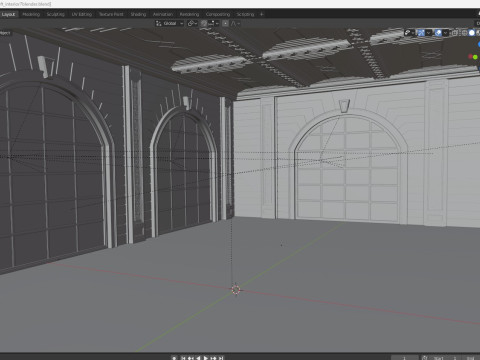This screenshot has width=480, height=360.
Task: Jump to start frame of timeline
Action: coord(183,358)
